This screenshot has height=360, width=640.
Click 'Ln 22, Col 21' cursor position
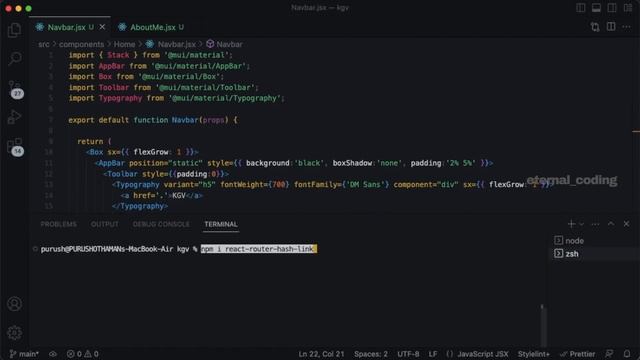[x=321, y=354]
